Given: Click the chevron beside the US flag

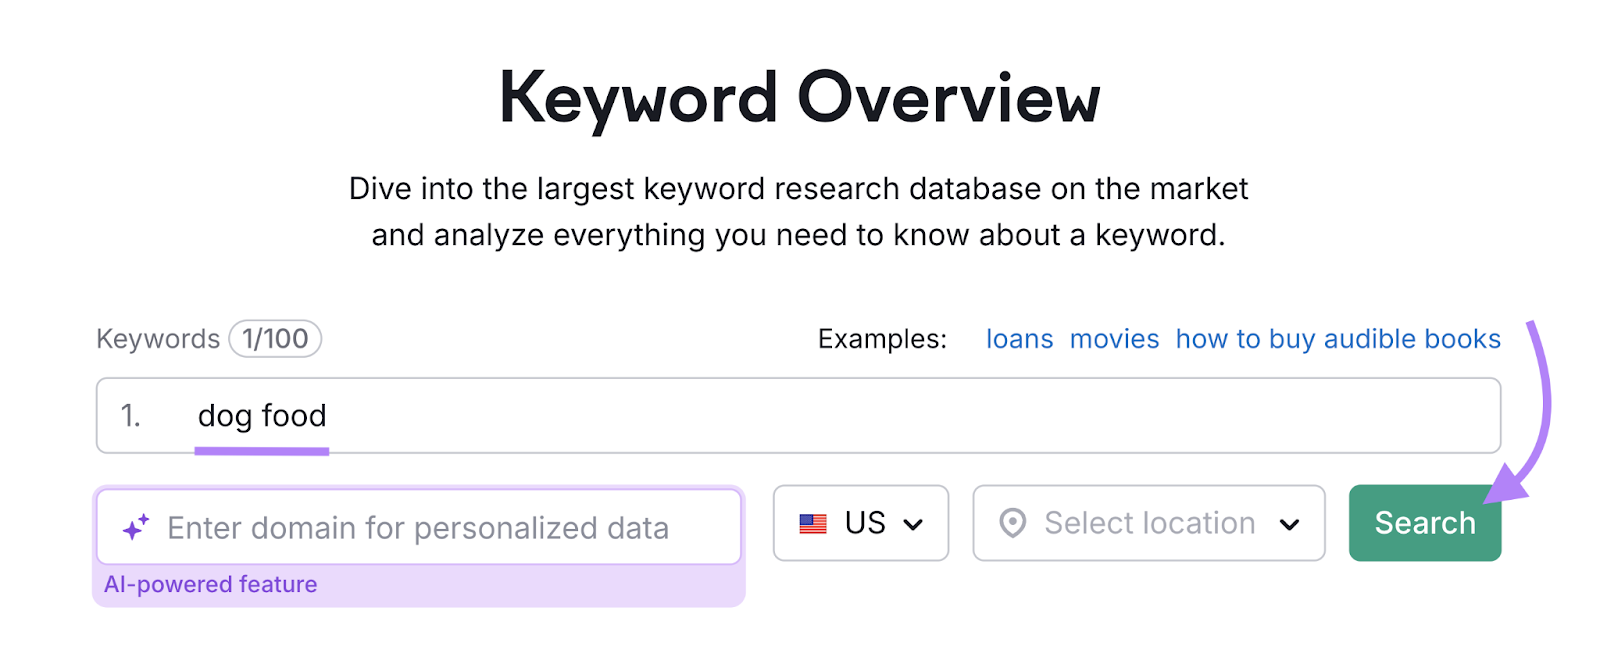Looking at the screenshot, I should pyautogui.click(x=912, y=523).
